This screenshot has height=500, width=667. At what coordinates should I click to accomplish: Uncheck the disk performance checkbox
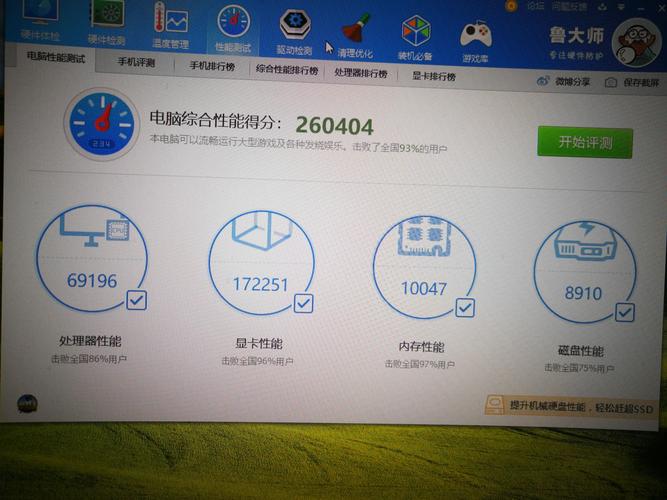point(625,313)
